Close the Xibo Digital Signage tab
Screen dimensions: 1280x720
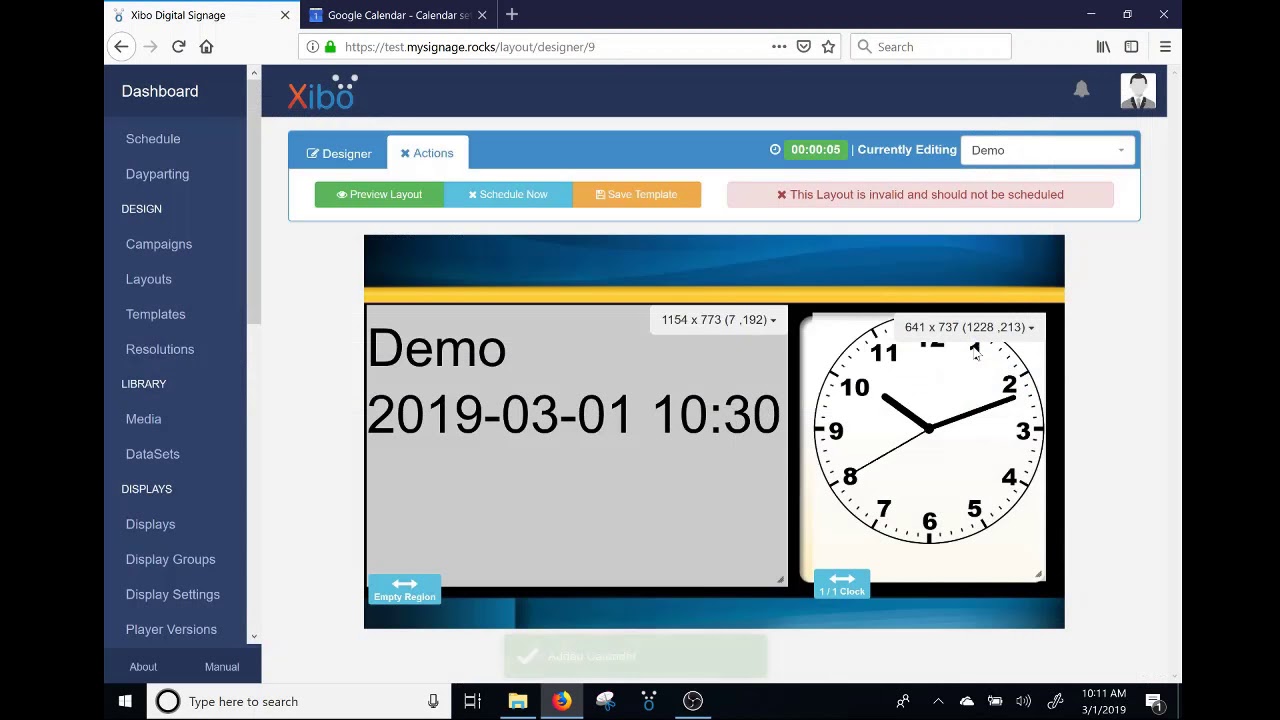(285, 15)
